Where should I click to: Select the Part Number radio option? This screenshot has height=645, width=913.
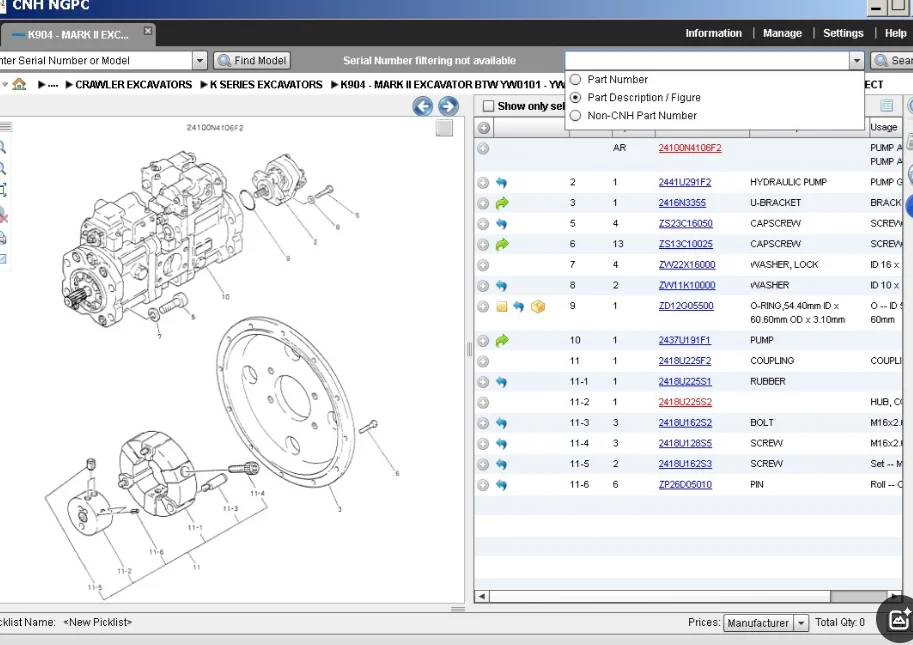coord(575,80)
